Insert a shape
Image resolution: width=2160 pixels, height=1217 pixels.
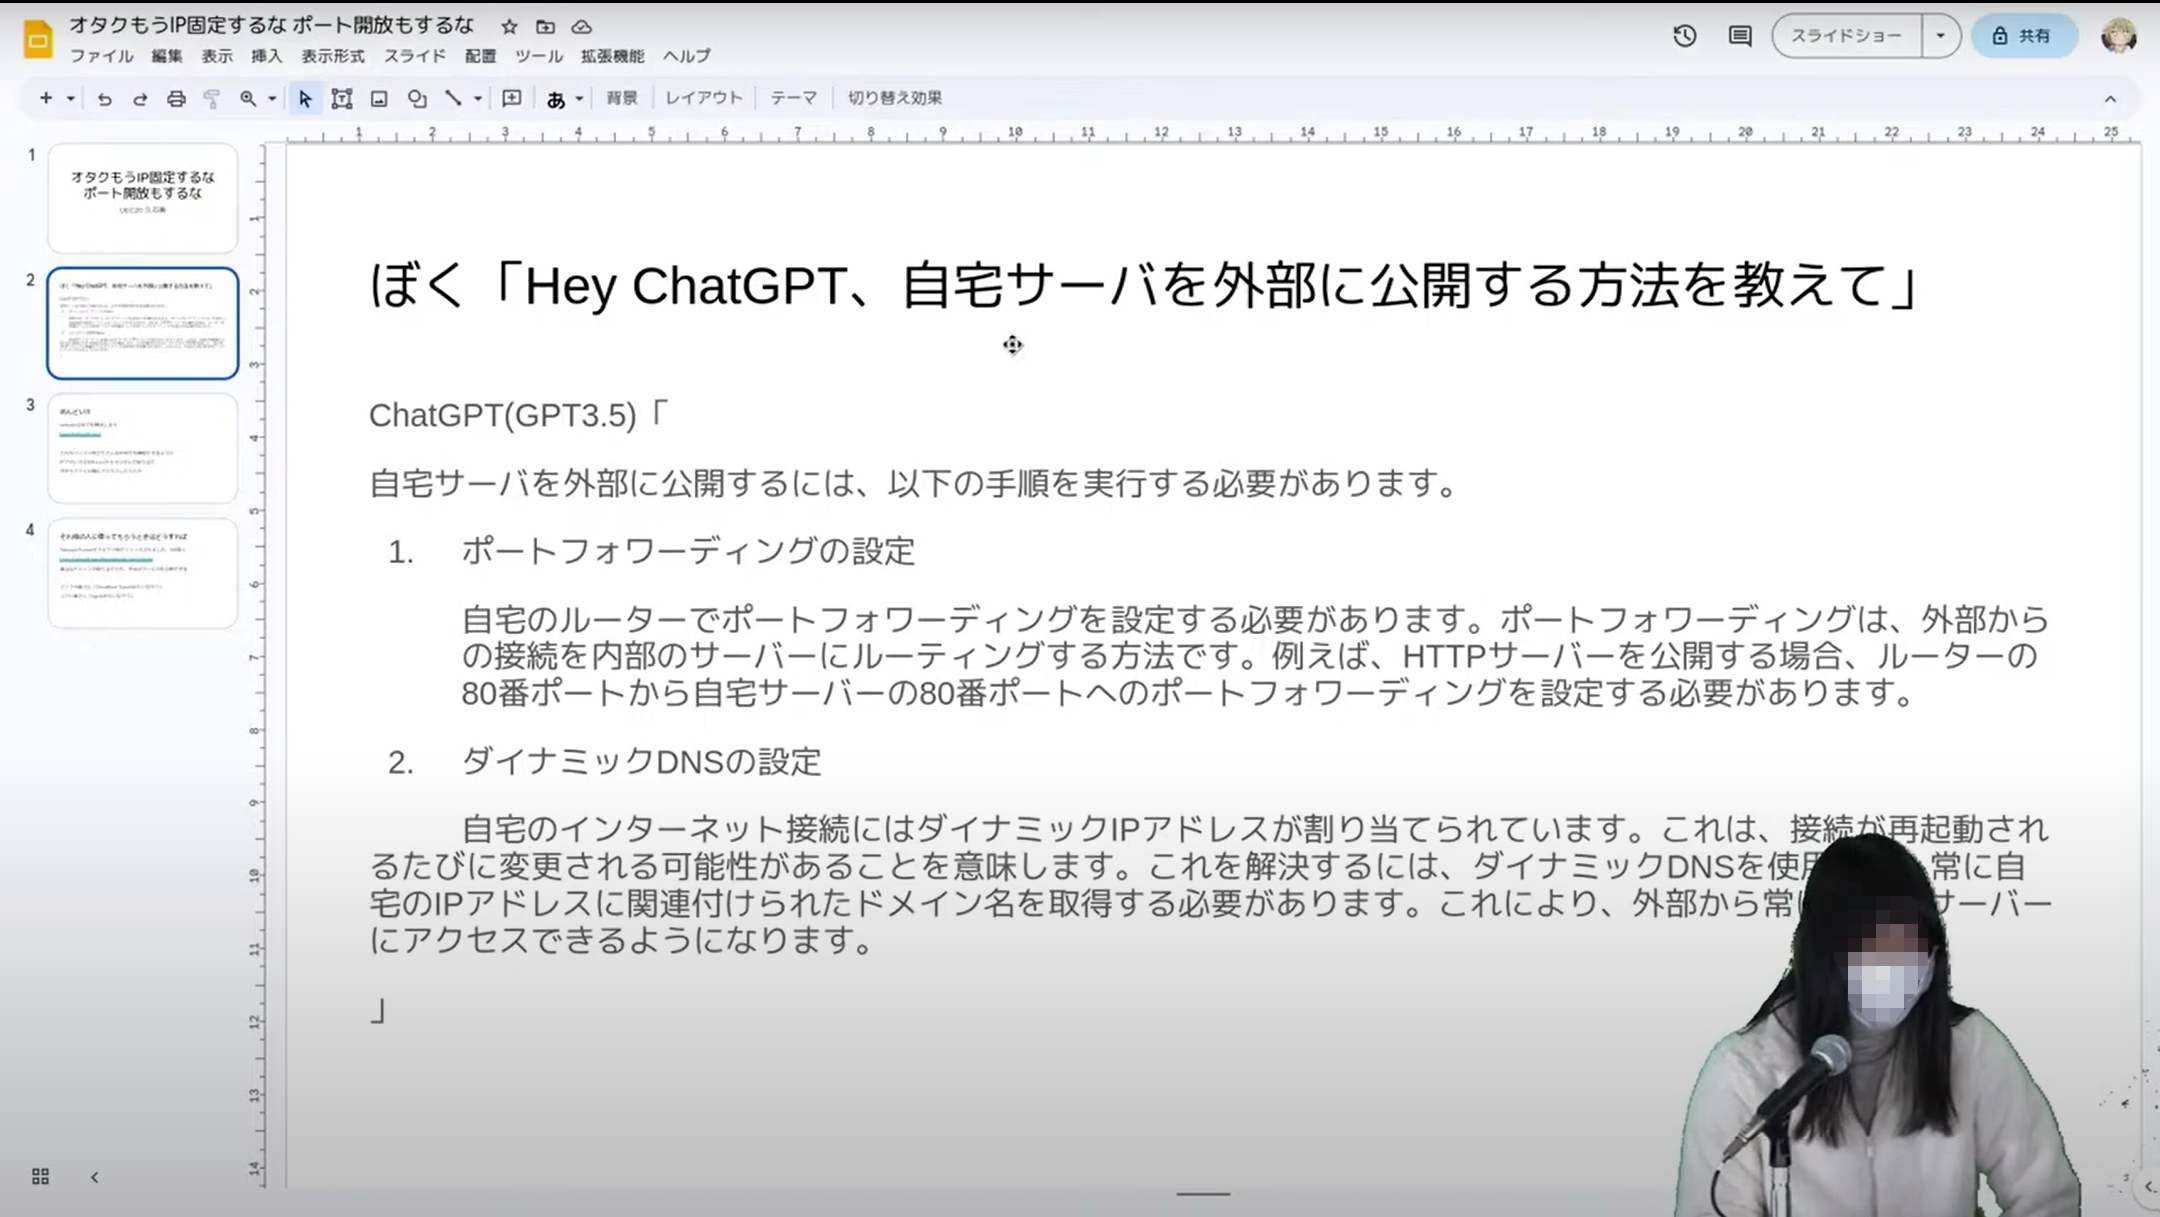pos(417,98)
